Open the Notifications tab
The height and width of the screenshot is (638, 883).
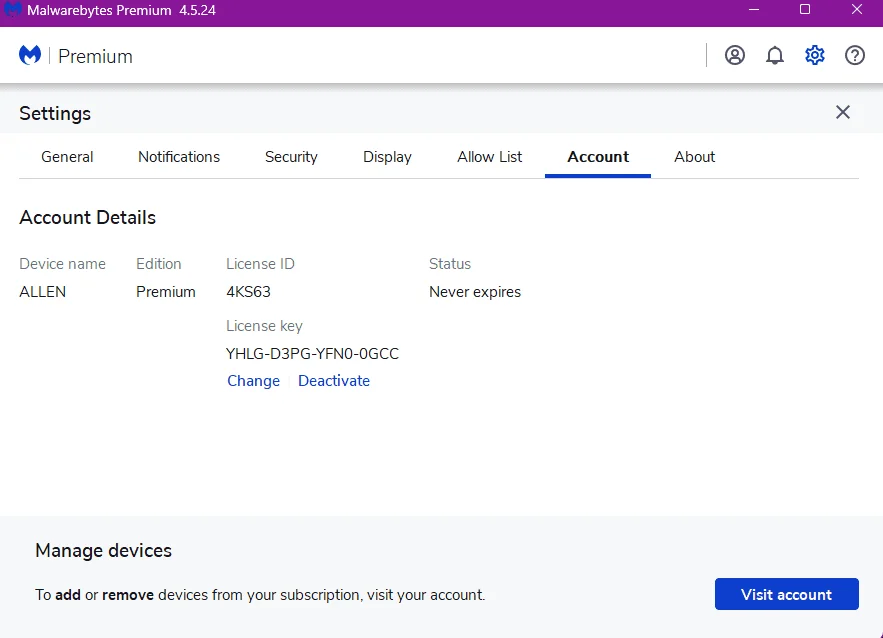pos(179,157)
